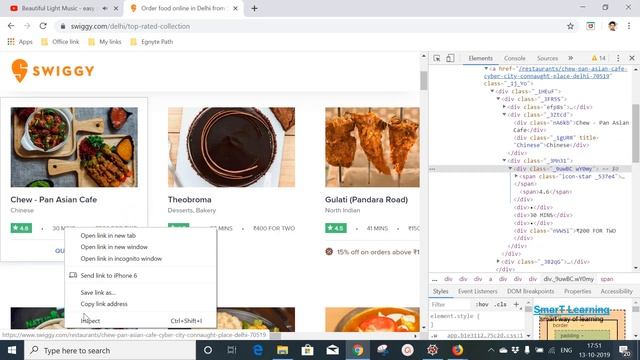This screenshot has height=360, width=640.
Task: Open File Explorer from taskbar
Action: [x=282, y=350]
